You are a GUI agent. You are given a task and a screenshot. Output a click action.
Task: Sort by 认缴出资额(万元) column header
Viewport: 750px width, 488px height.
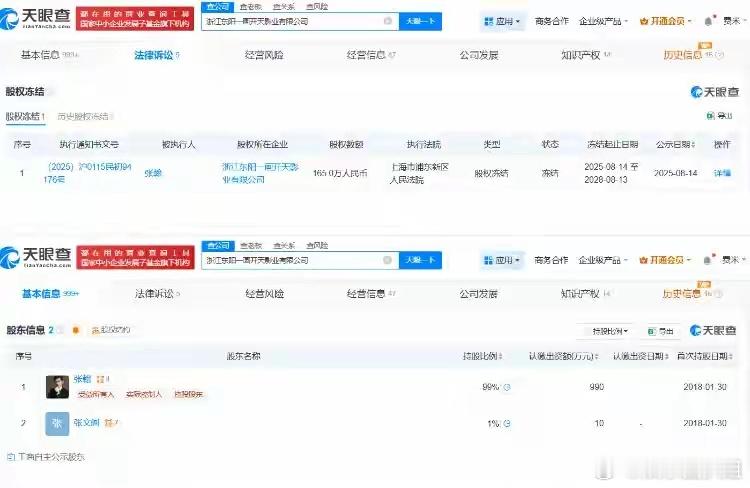click(563, 356)
